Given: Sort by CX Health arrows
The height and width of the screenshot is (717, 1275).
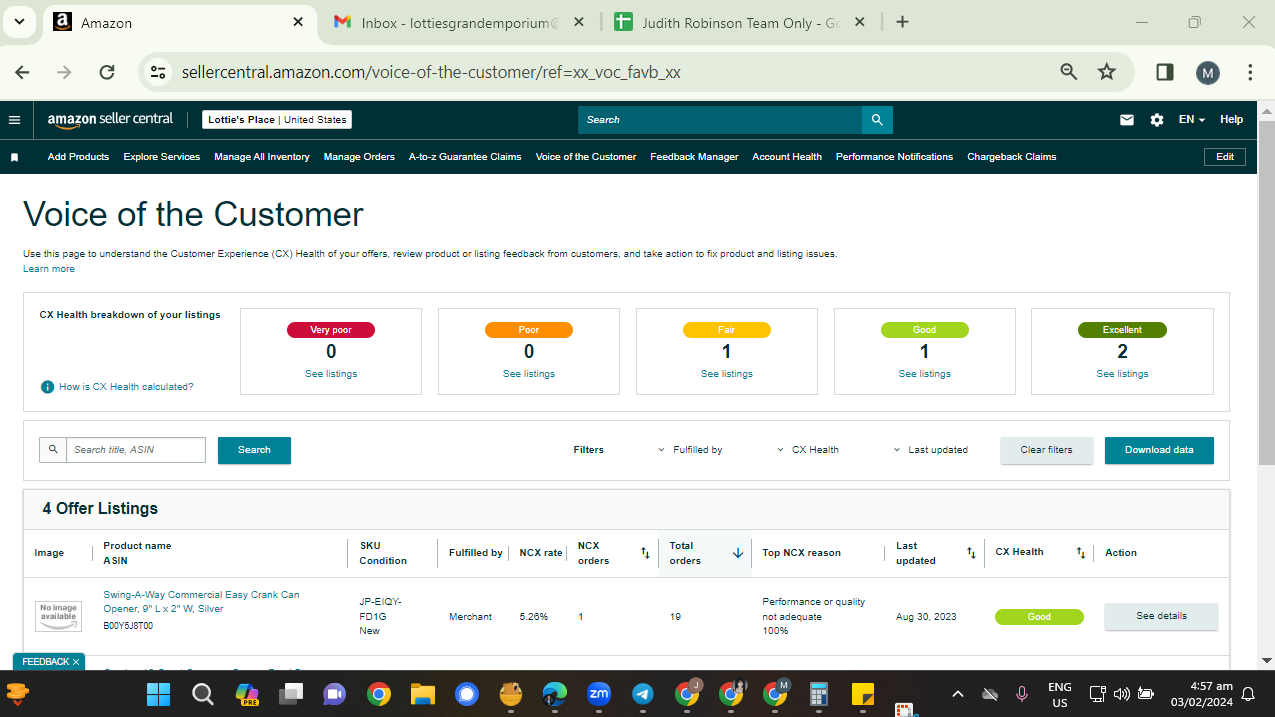Looking at the screenshot, I should click(1081, 553).
